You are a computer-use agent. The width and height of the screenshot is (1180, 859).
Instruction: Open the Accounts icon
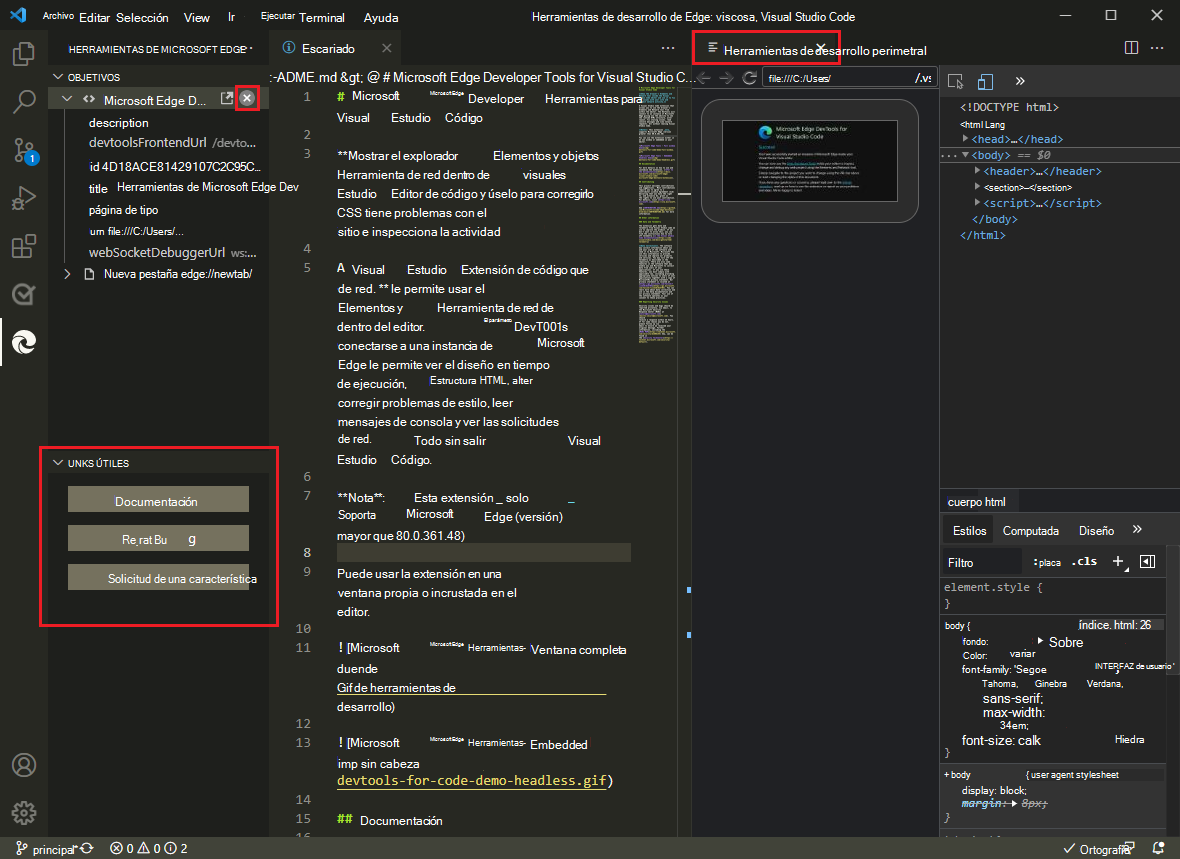(24, 765)
